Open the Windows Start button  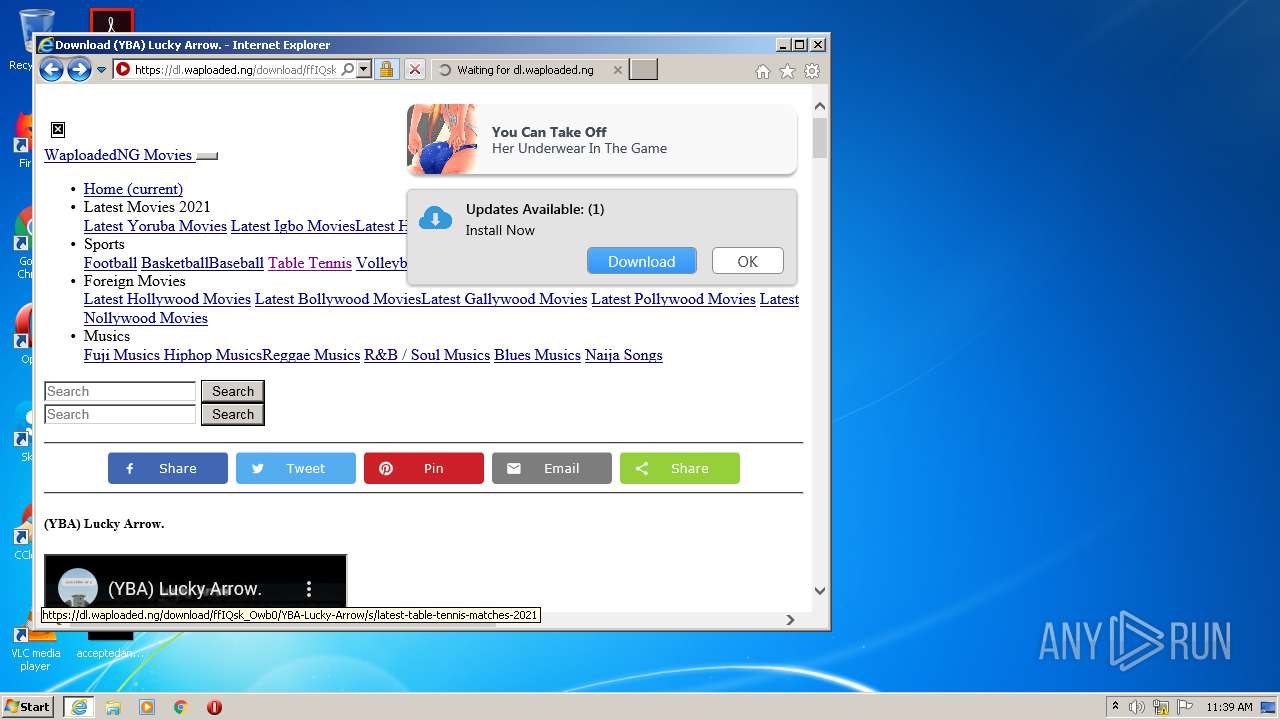[28, 706]
